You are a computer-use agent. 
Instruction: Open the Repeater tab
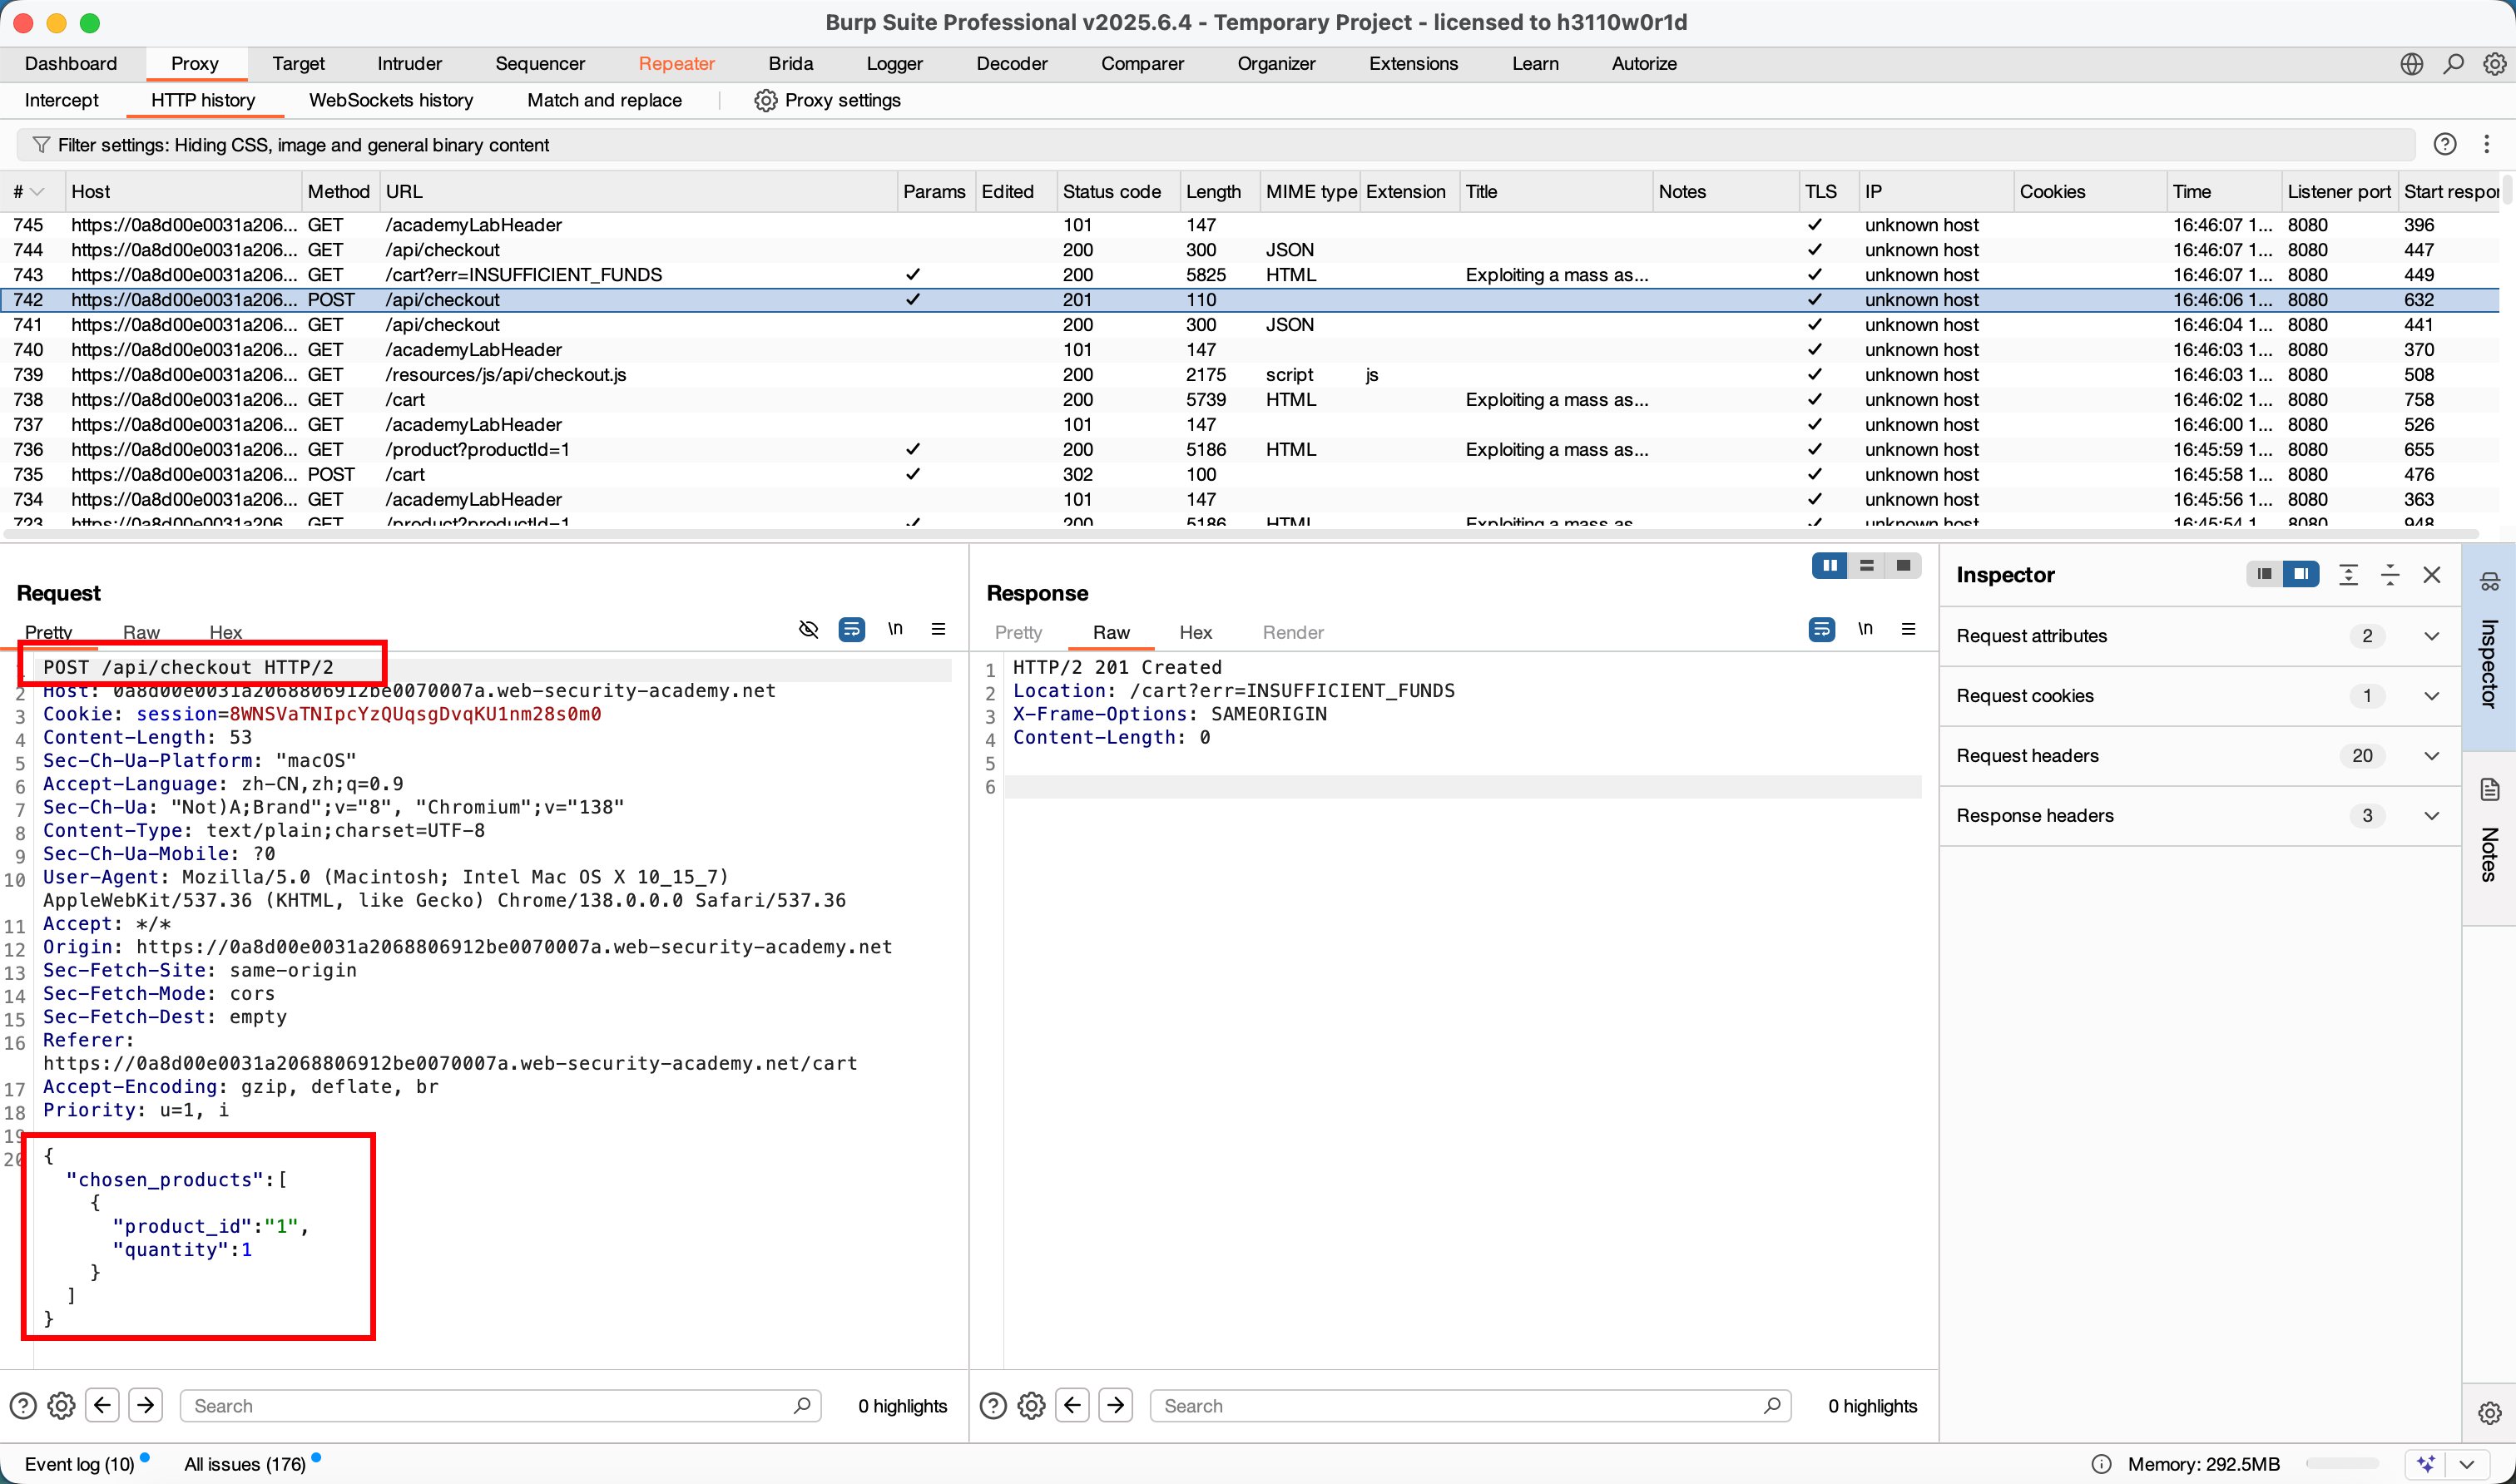pyautogui.click(x=676, y=64)
